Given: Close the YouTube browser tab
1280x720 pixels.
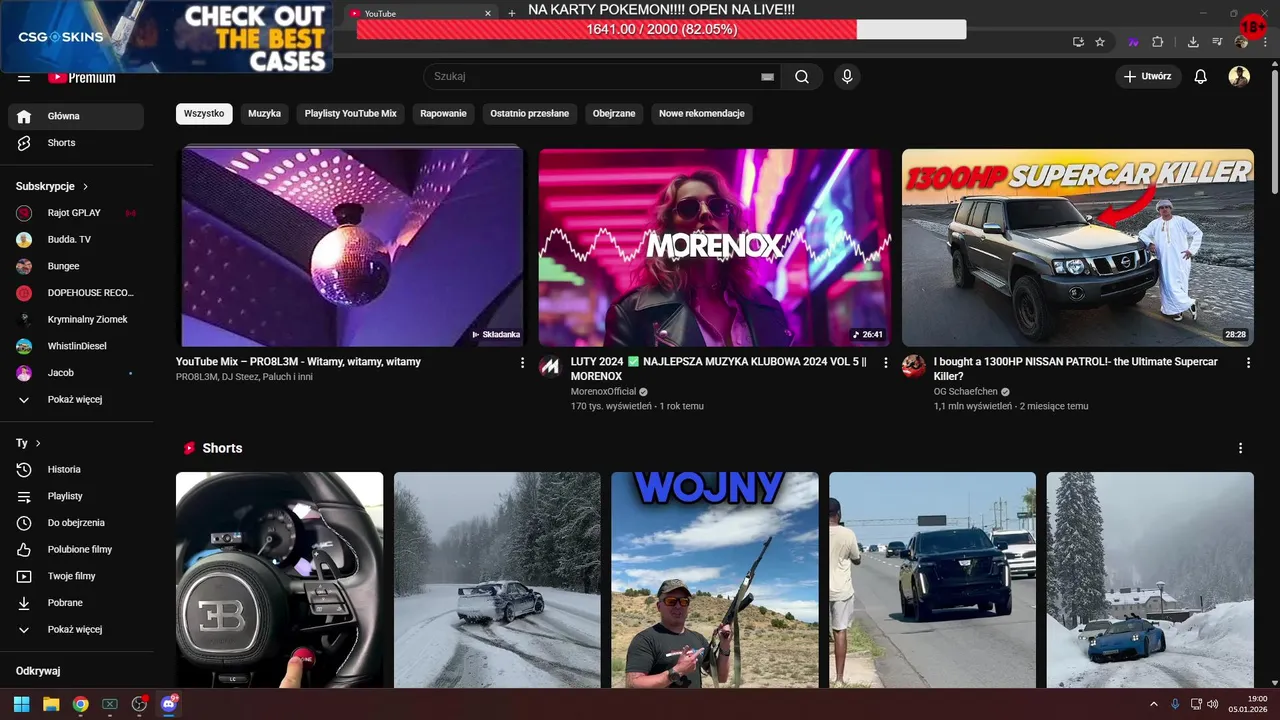Looking at the screenshot, I should point(488,13).
